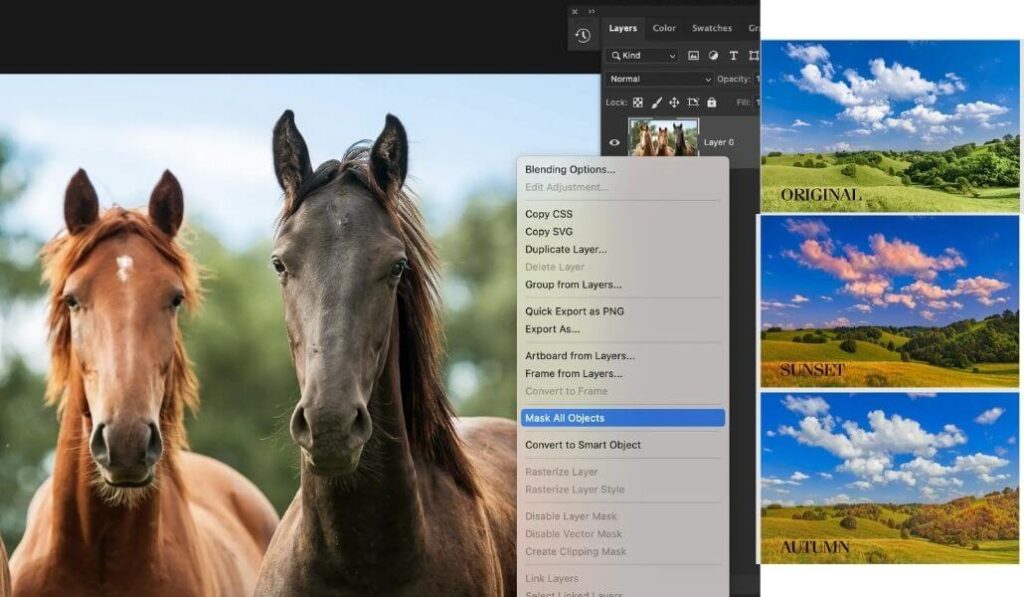
Task: Filter layers by type layers icon
Action: (x=733, y=56)
